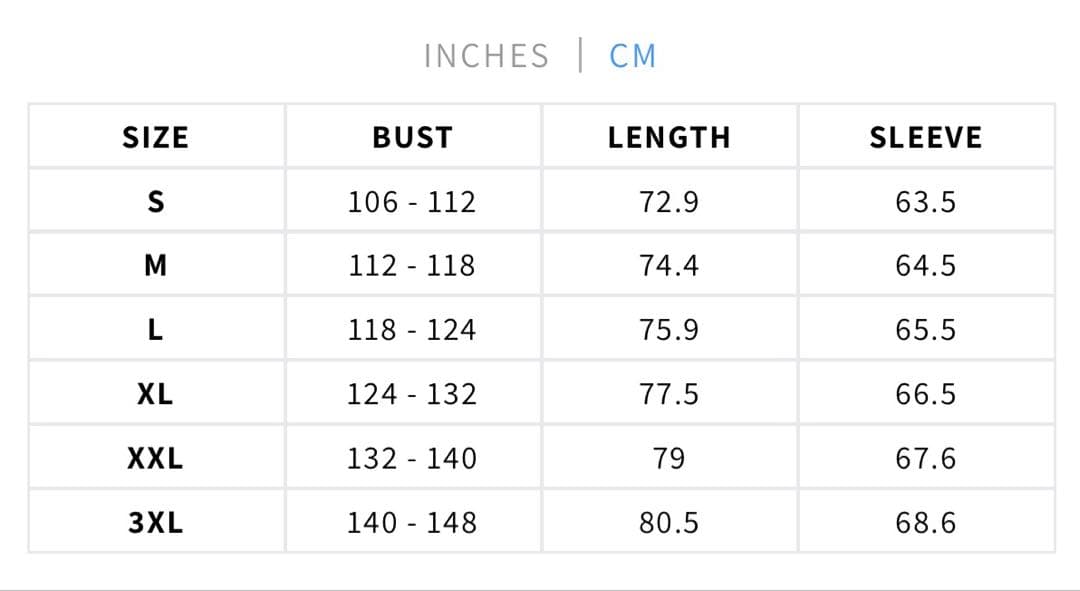
Task: Click bust value 140 - 148
Action: coord(412,522)
